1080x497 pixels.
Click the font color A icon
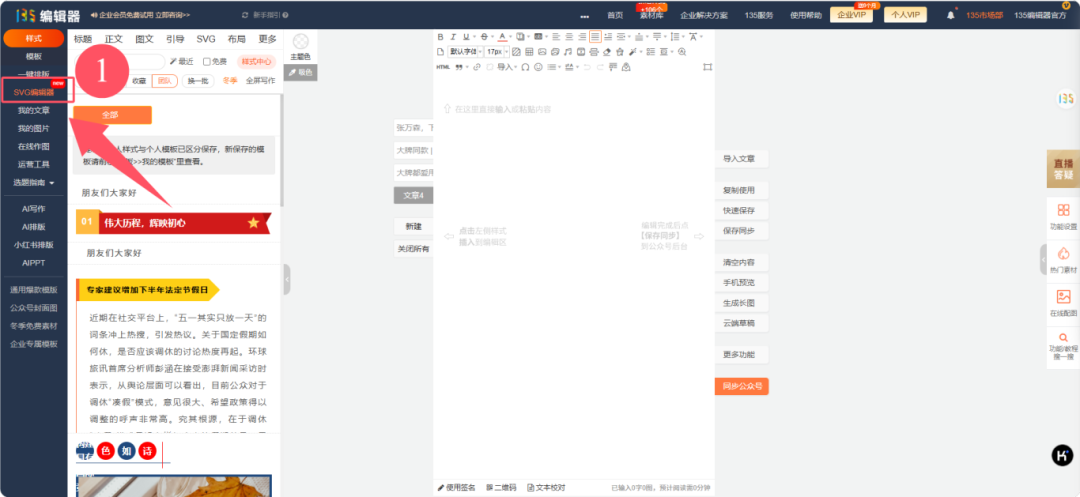[503, 36]
